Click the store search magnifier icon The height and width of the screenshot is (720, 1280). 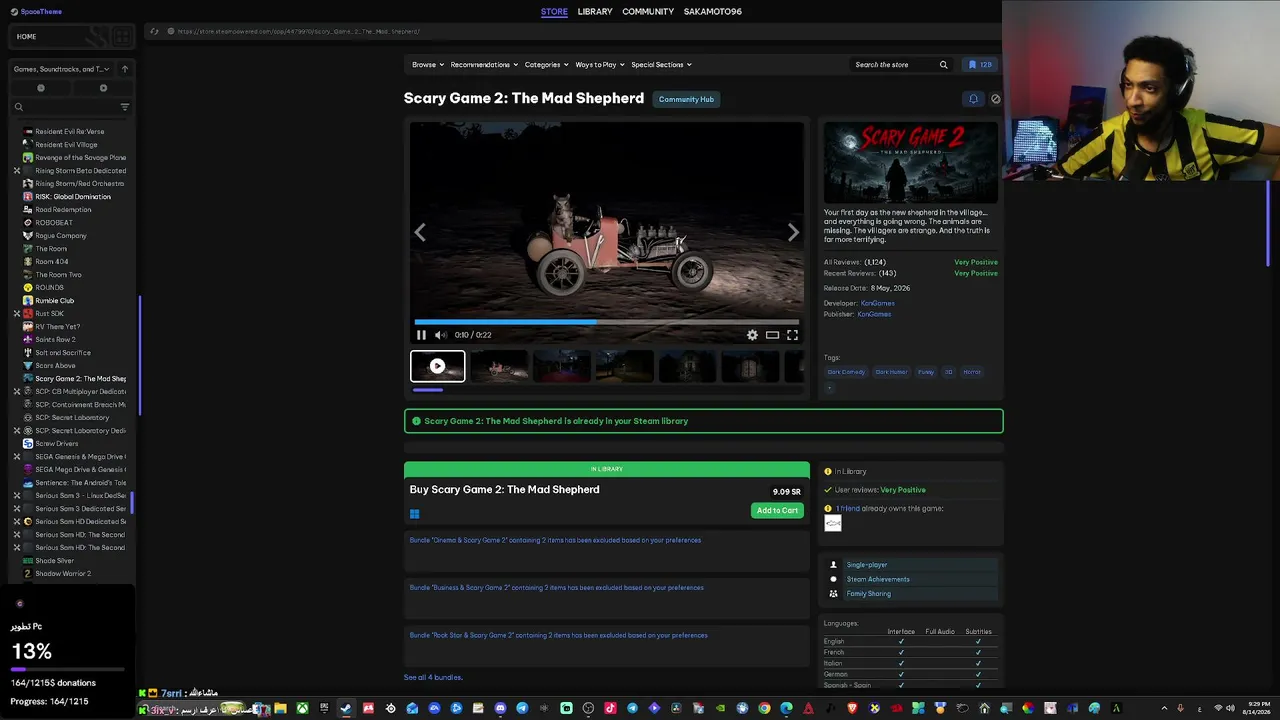coord(943,65)
